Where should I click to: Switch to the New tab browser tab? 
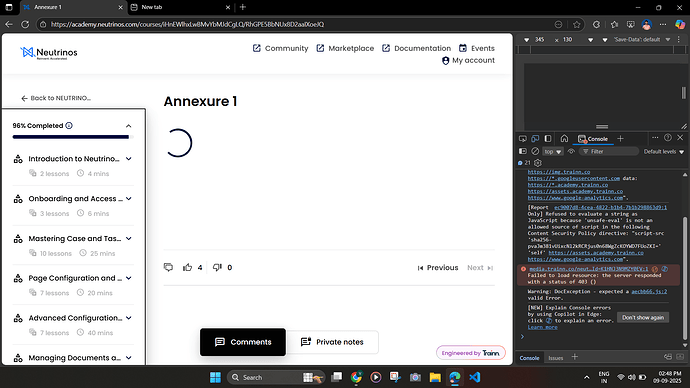[180, 7]
